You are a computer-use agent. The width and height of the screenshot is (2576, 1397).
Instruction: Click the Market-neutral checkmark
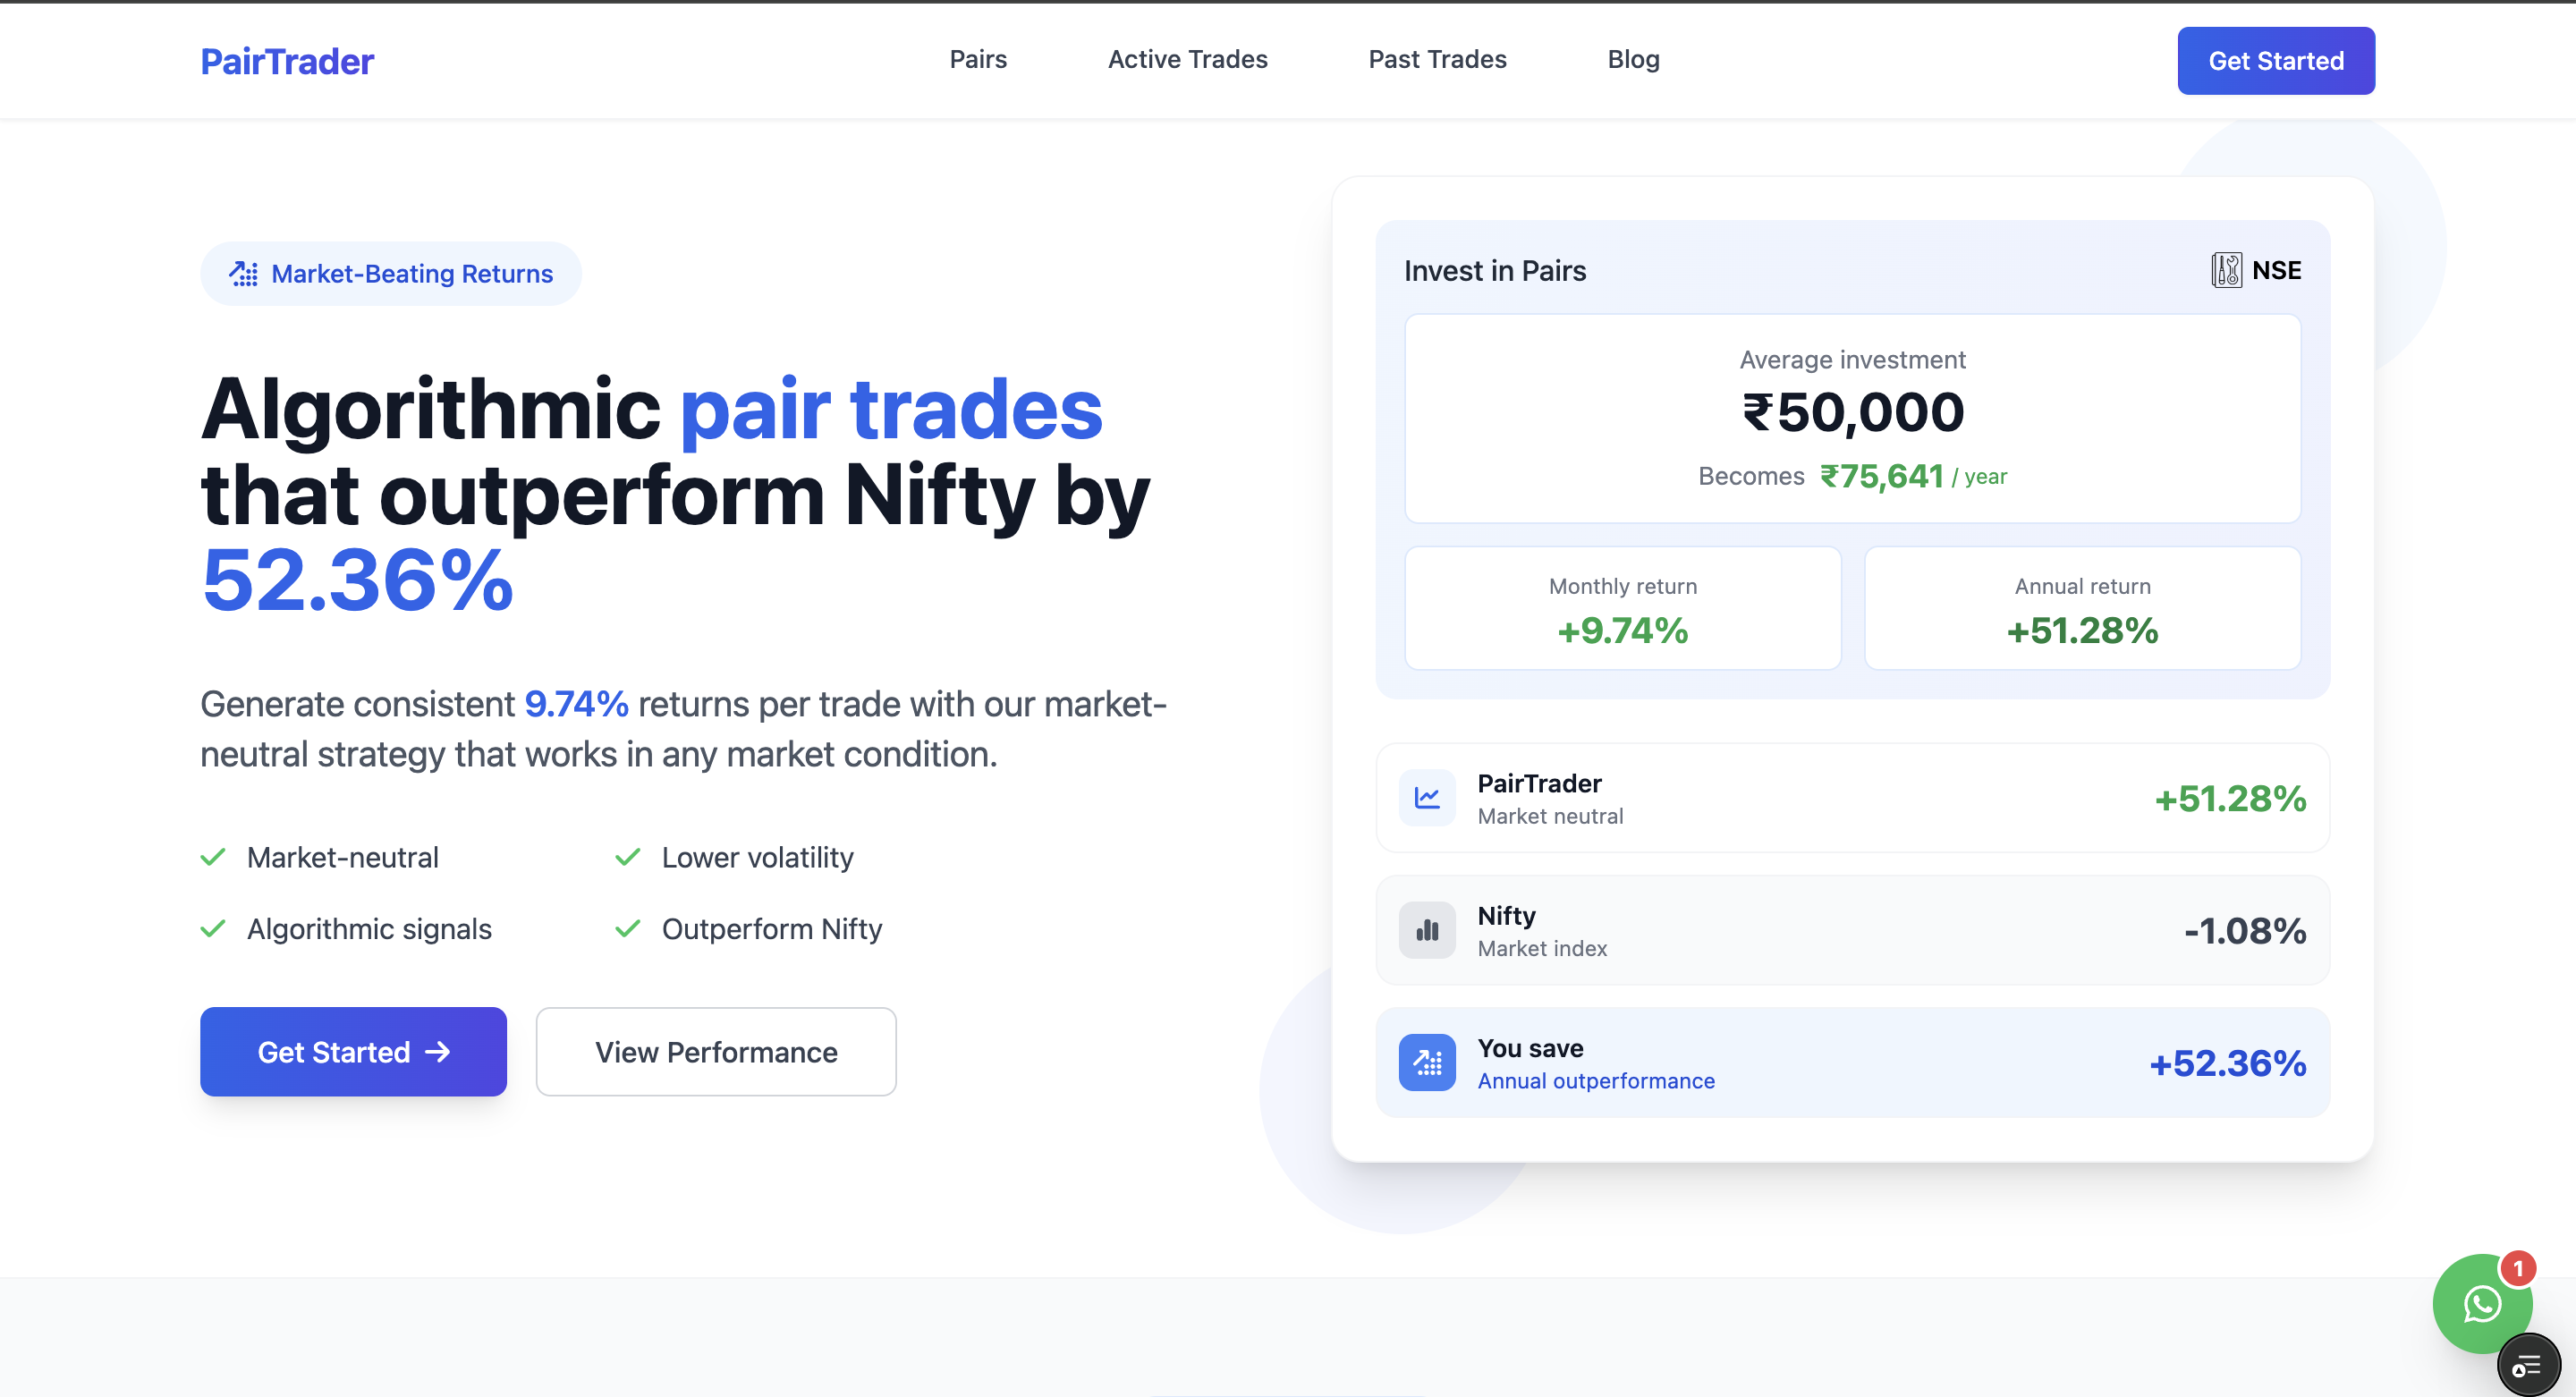coord(213,857)
